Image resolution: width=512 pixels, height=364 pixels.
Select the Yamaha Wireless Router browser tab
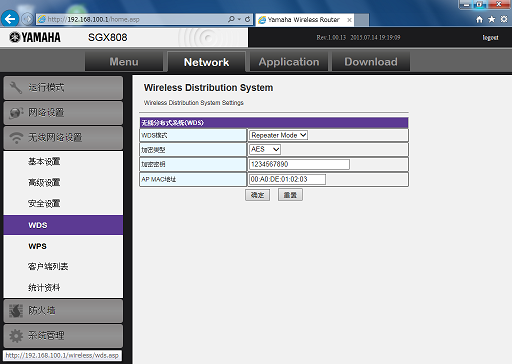(x=304, y=20)
